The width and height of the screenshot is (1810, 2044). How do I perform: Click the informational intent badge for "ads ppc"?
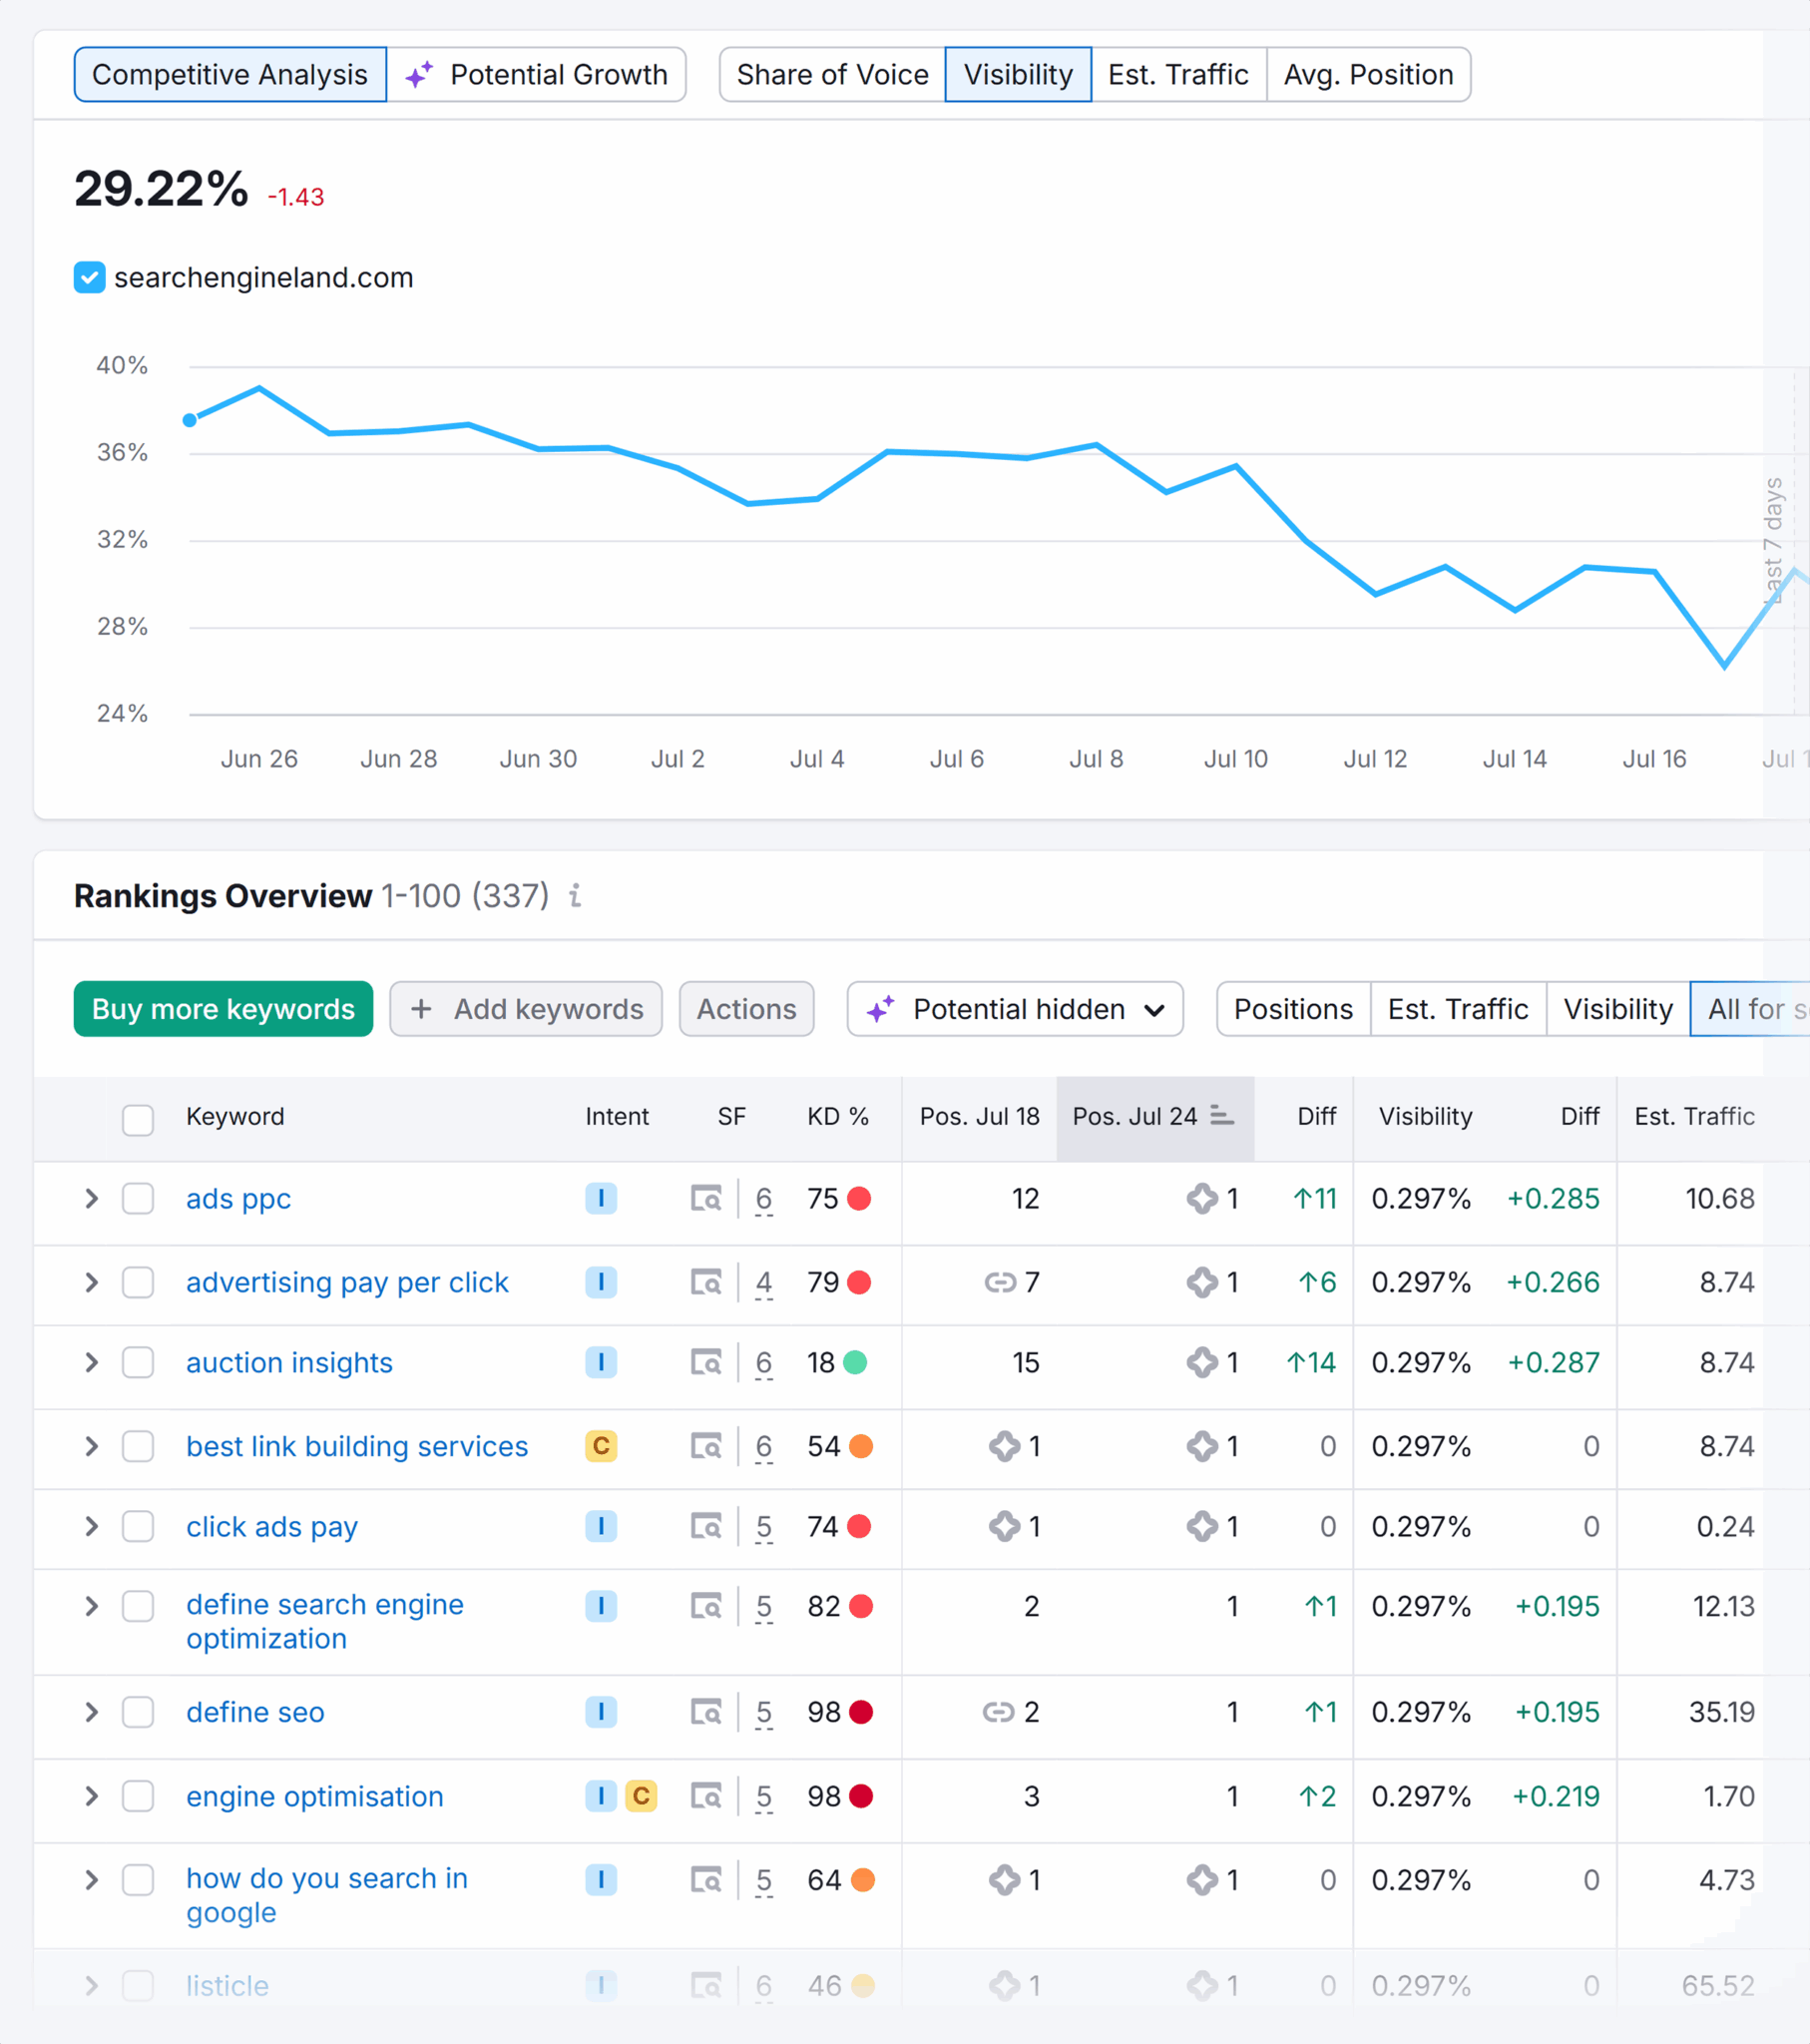(601, 1199)
